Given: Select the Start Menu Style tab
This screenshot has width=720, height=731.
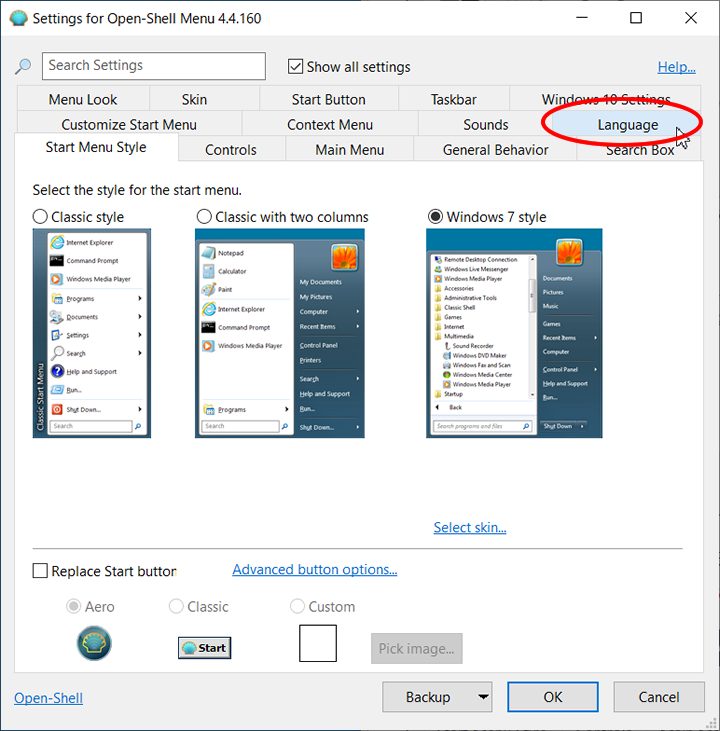Looking at the screenshot, I should coord(96,147).
